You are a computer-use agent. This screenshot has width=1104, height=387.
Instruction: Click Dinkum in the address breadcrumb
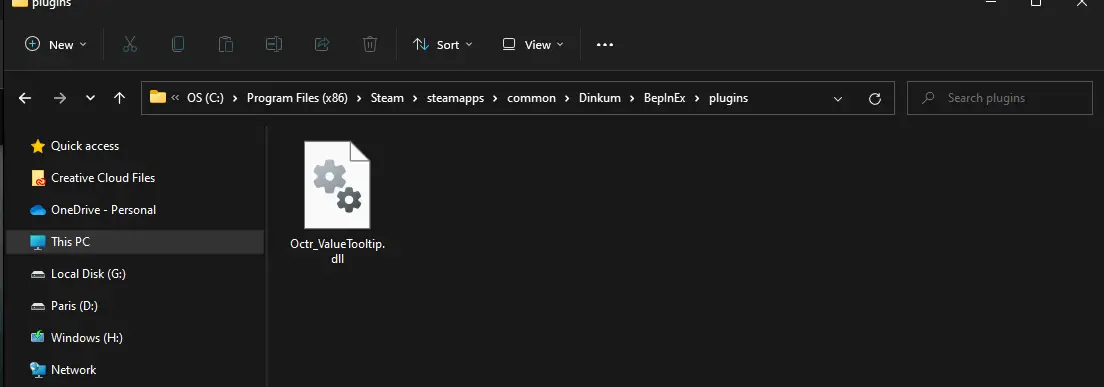point(600,98)
